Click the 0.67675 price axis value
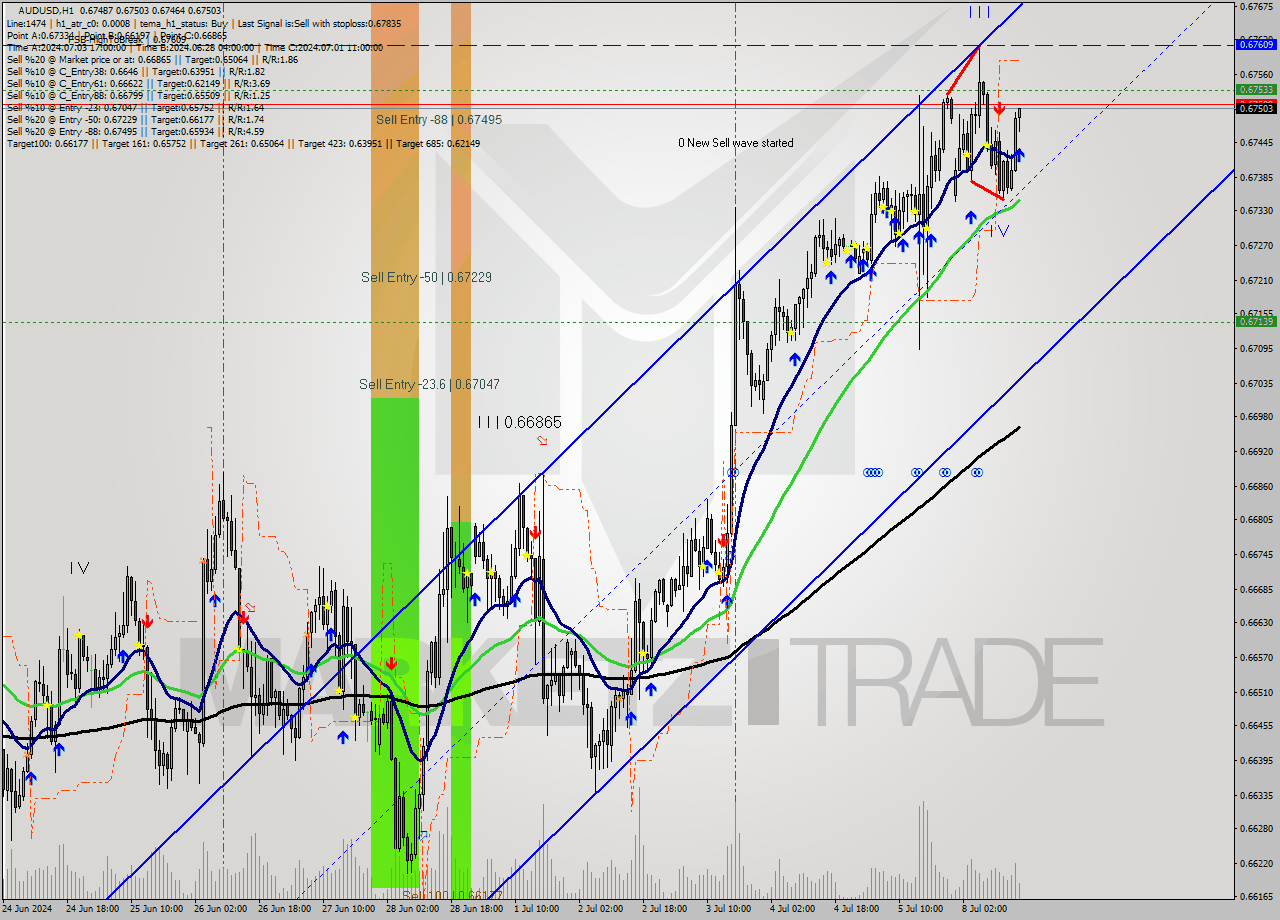 tap(1256, 6)
